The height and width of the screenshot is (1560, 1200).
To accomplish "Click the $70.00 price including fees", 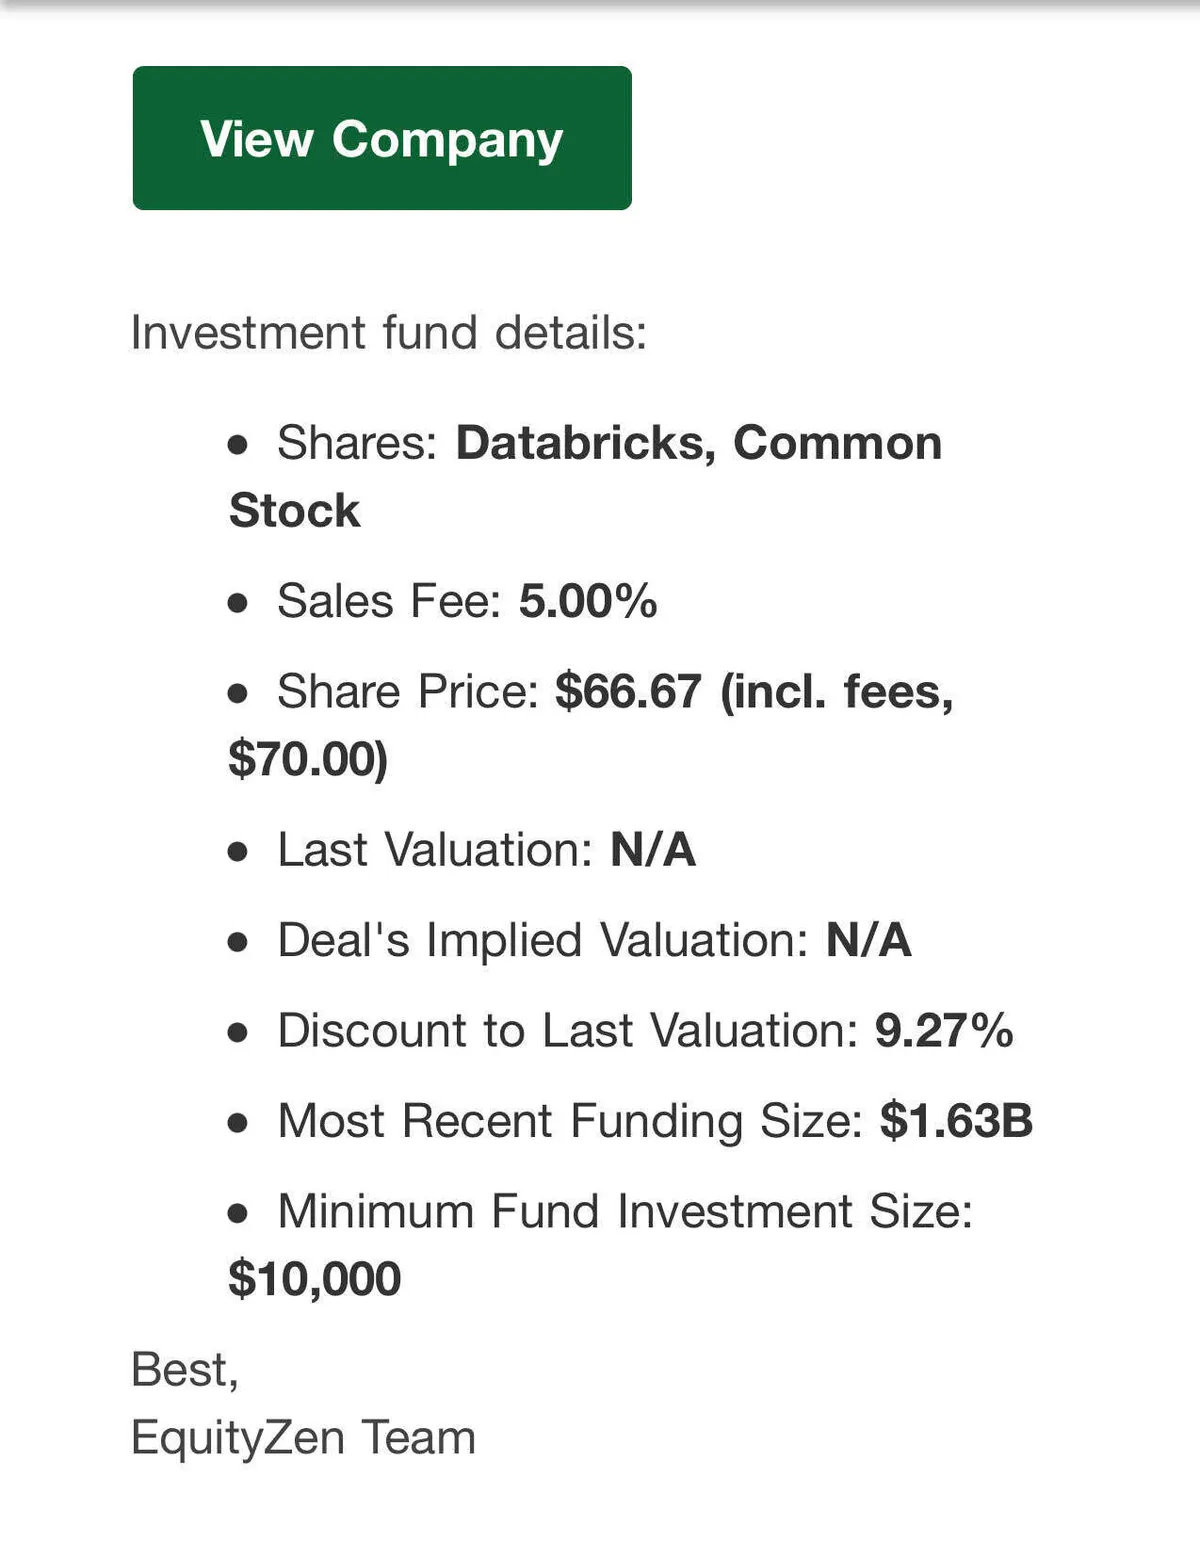I will point(305,758).
